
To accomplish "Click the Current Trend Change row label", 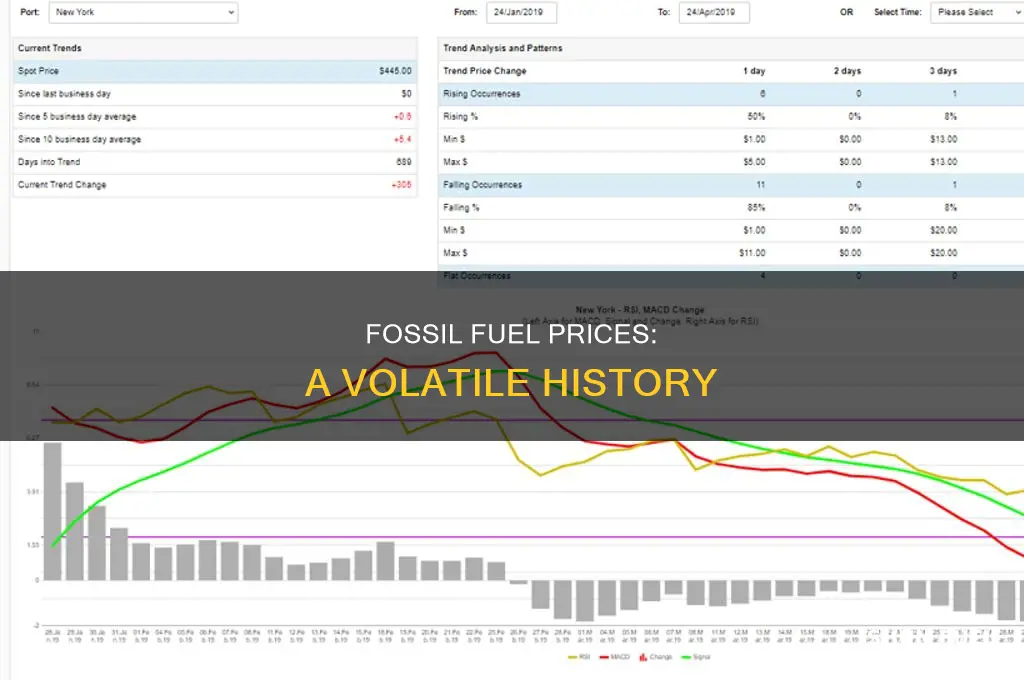I will point(62,185).
